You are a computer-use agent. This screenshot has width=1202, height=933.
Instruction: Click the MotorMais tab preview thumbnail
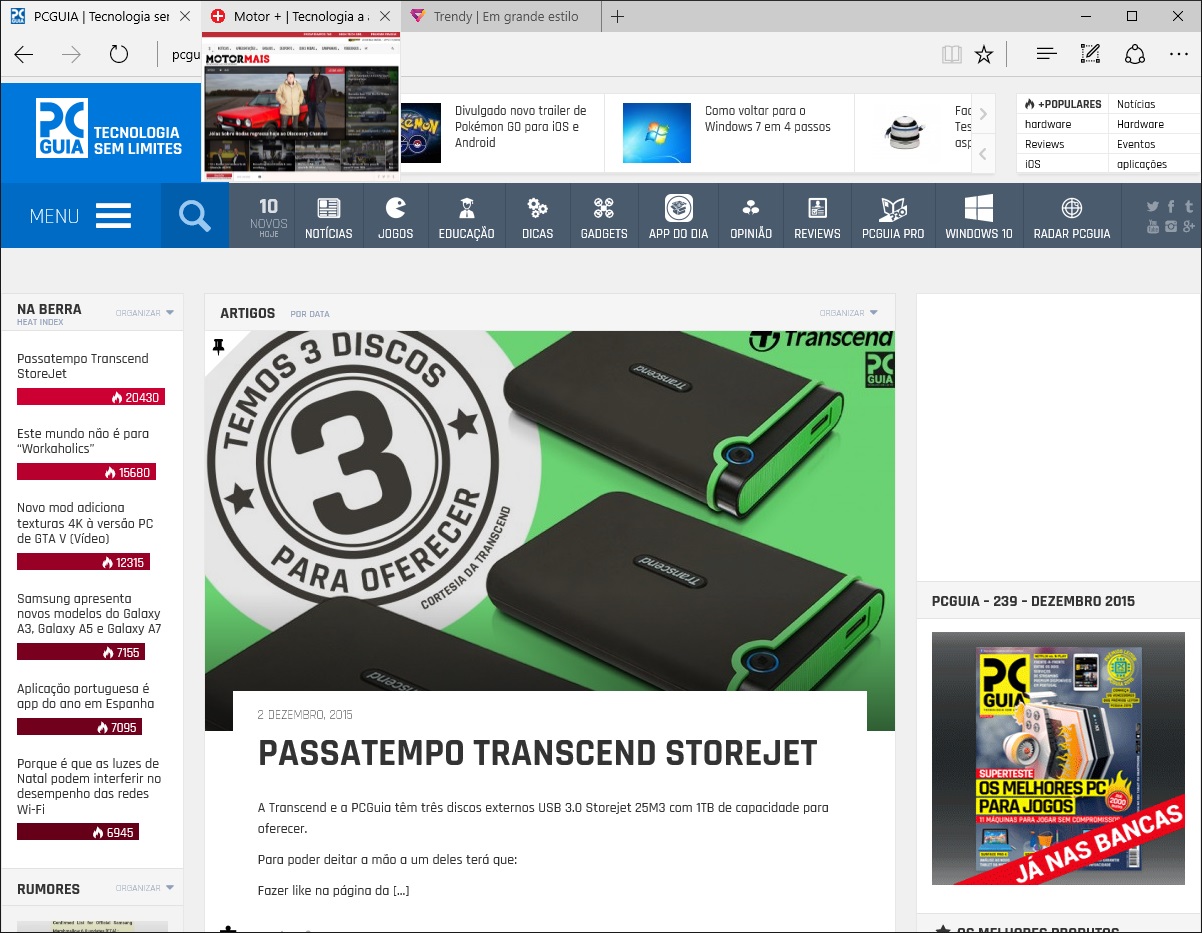[301, 107]
